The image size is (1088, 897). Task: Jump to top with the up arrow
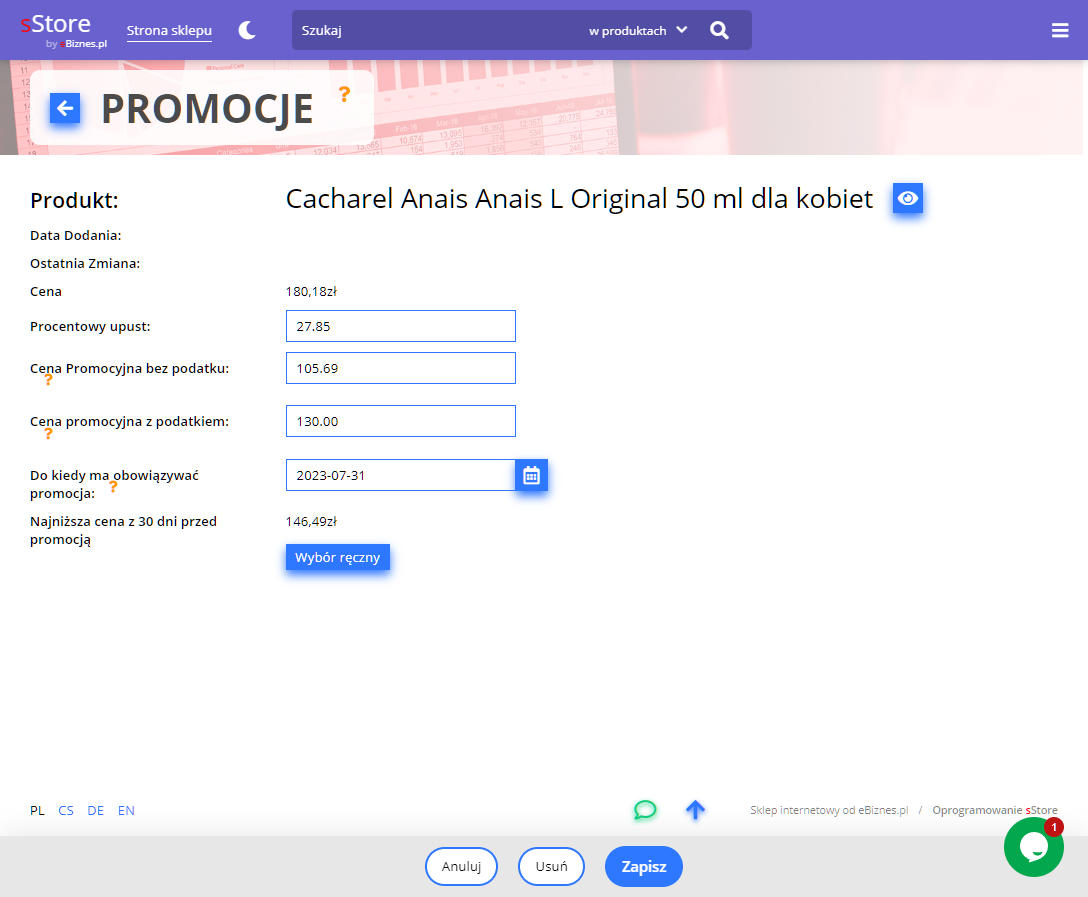(695, 810)
